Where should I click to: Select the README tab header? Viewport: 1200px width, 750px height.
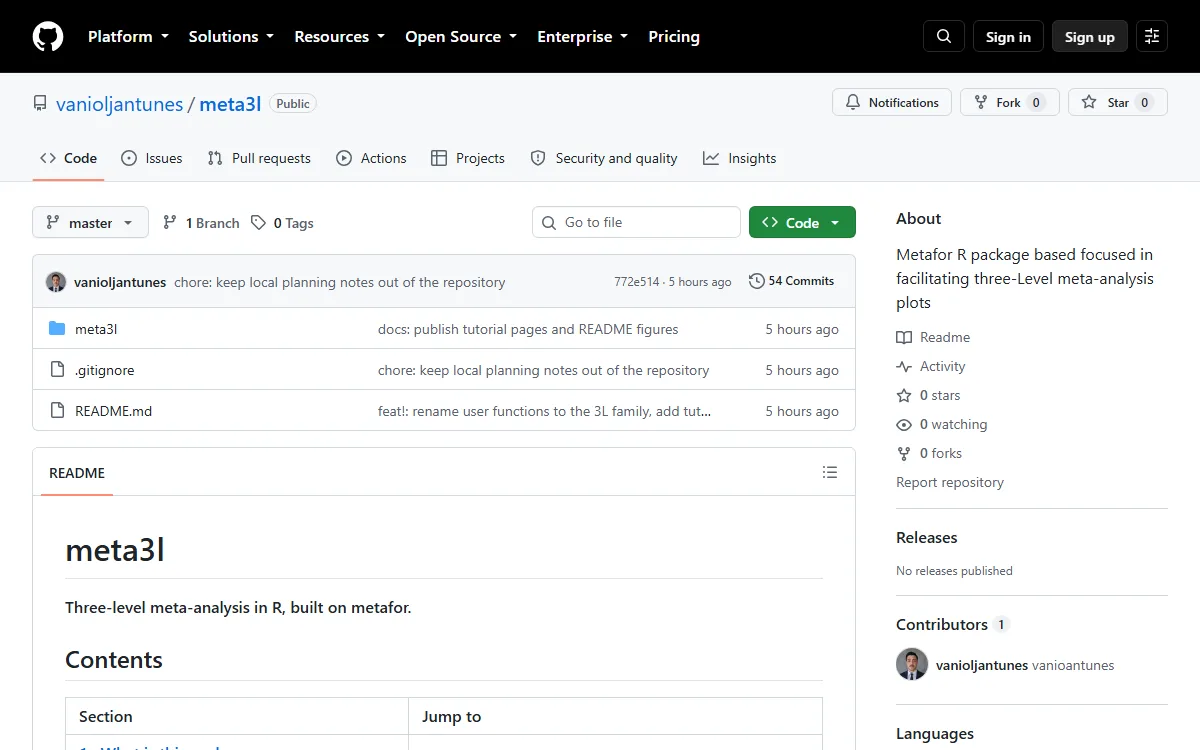[77, 473]
